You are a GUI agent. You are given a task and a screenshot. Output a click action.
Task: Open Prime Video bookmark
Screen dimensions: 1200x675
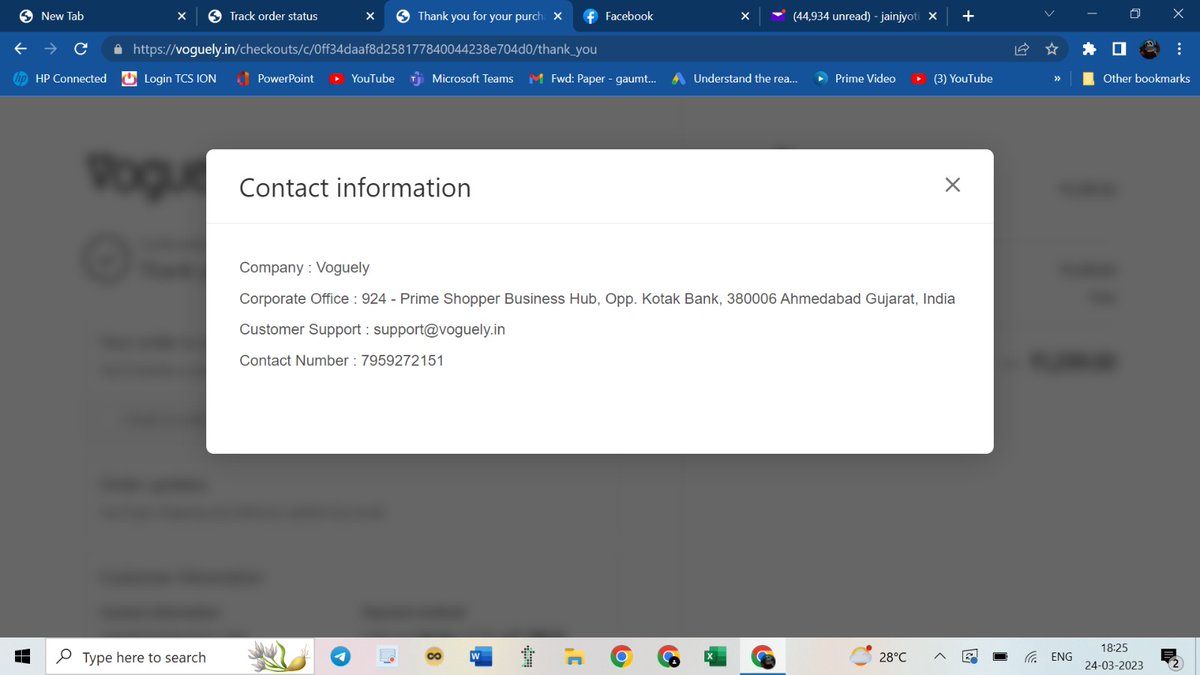click(856, 78)
